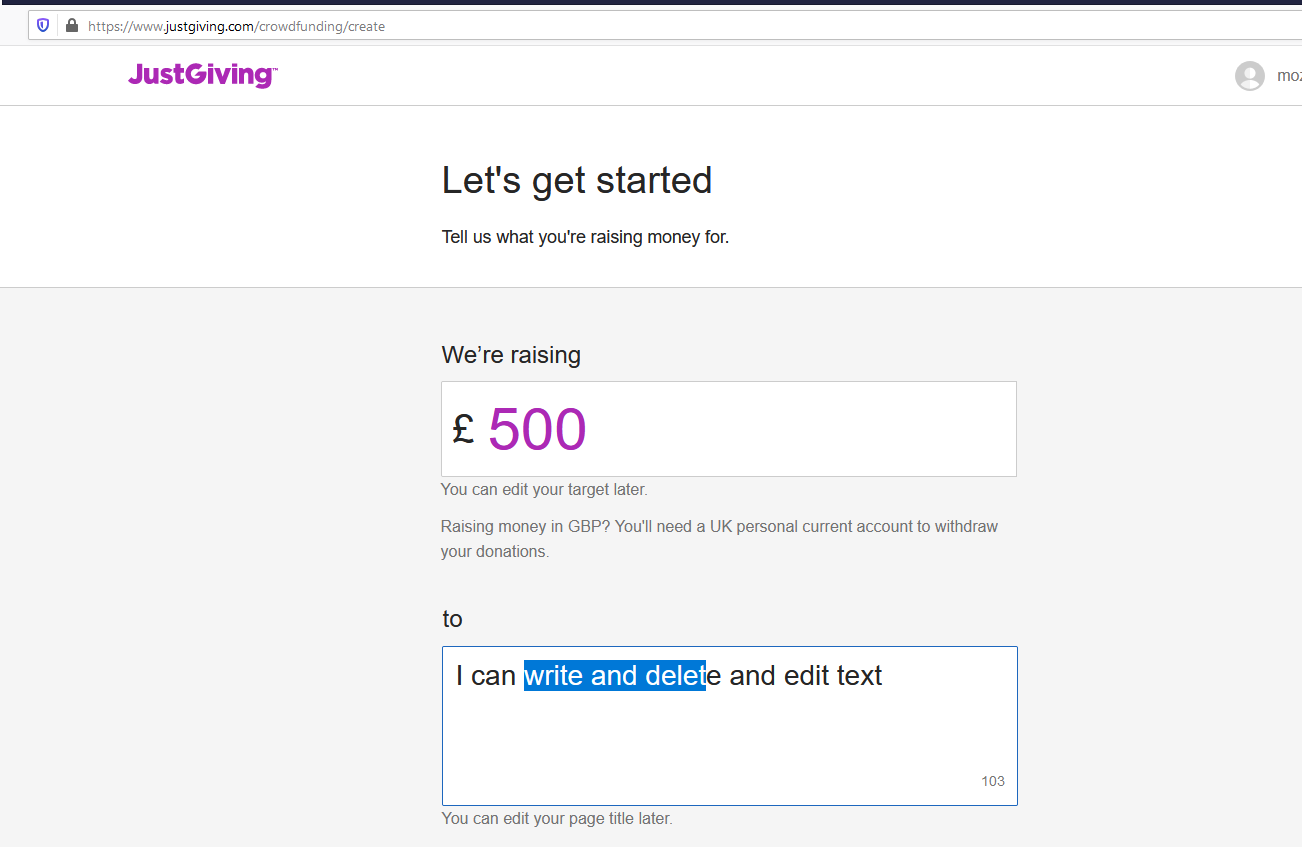Image resolution: width=1302 pixels, height=847 pixels.
Task: Click the "We're raising" label
Action: [x=511, y=354]
